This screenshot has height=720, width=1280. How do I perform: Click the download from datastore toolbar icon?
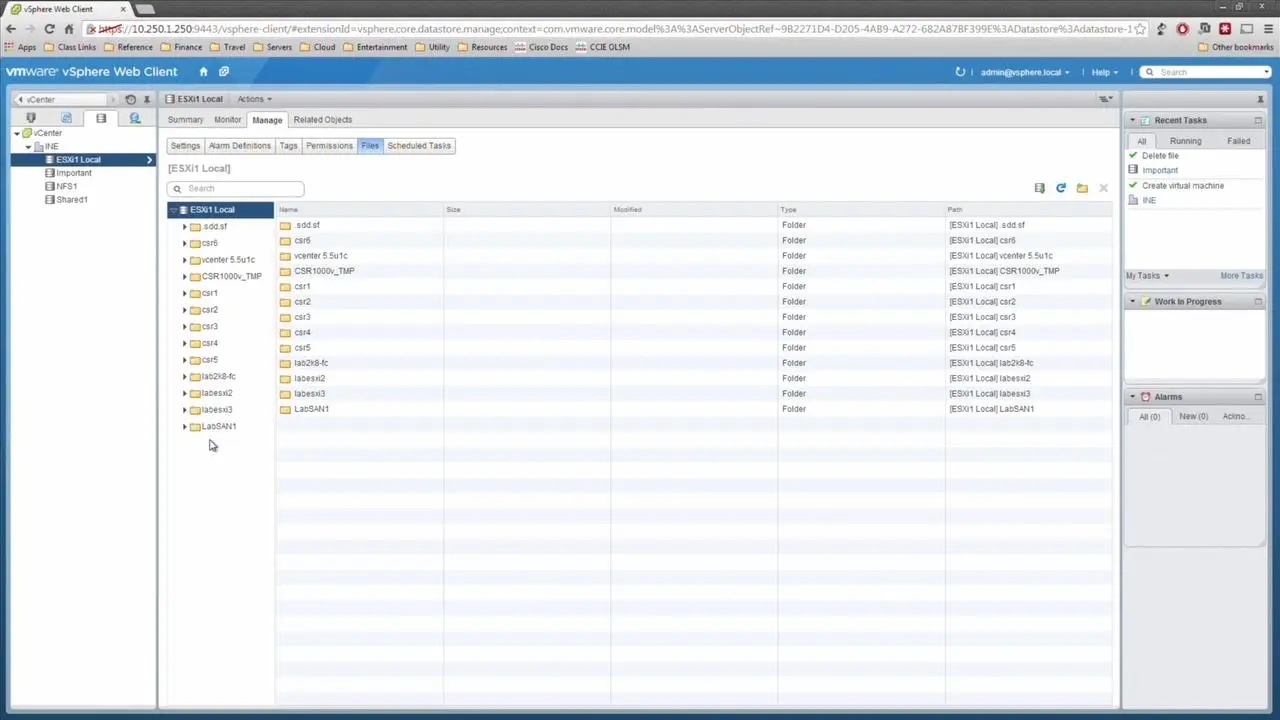click(x=1039, y=188)
